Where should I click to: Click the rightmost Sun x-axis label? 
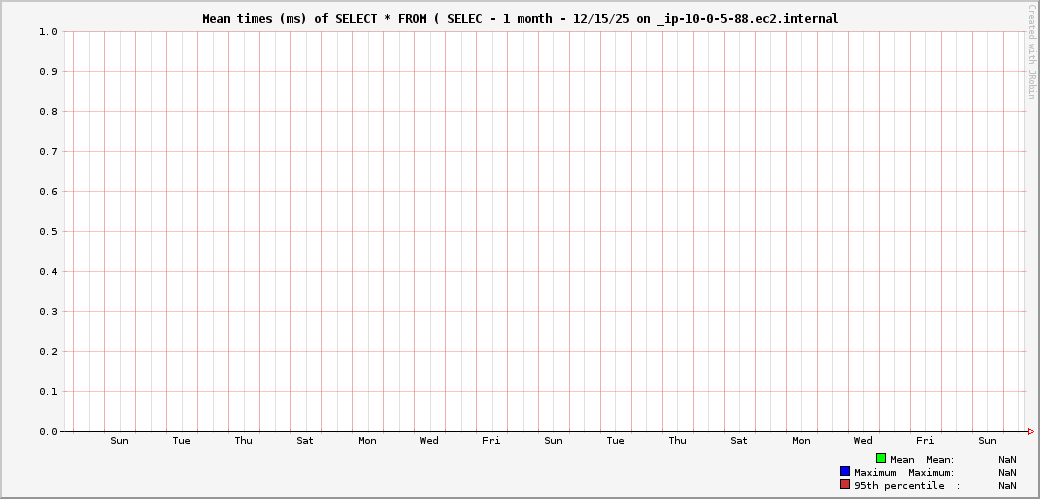pyautogui.click(x=987, y=441)
